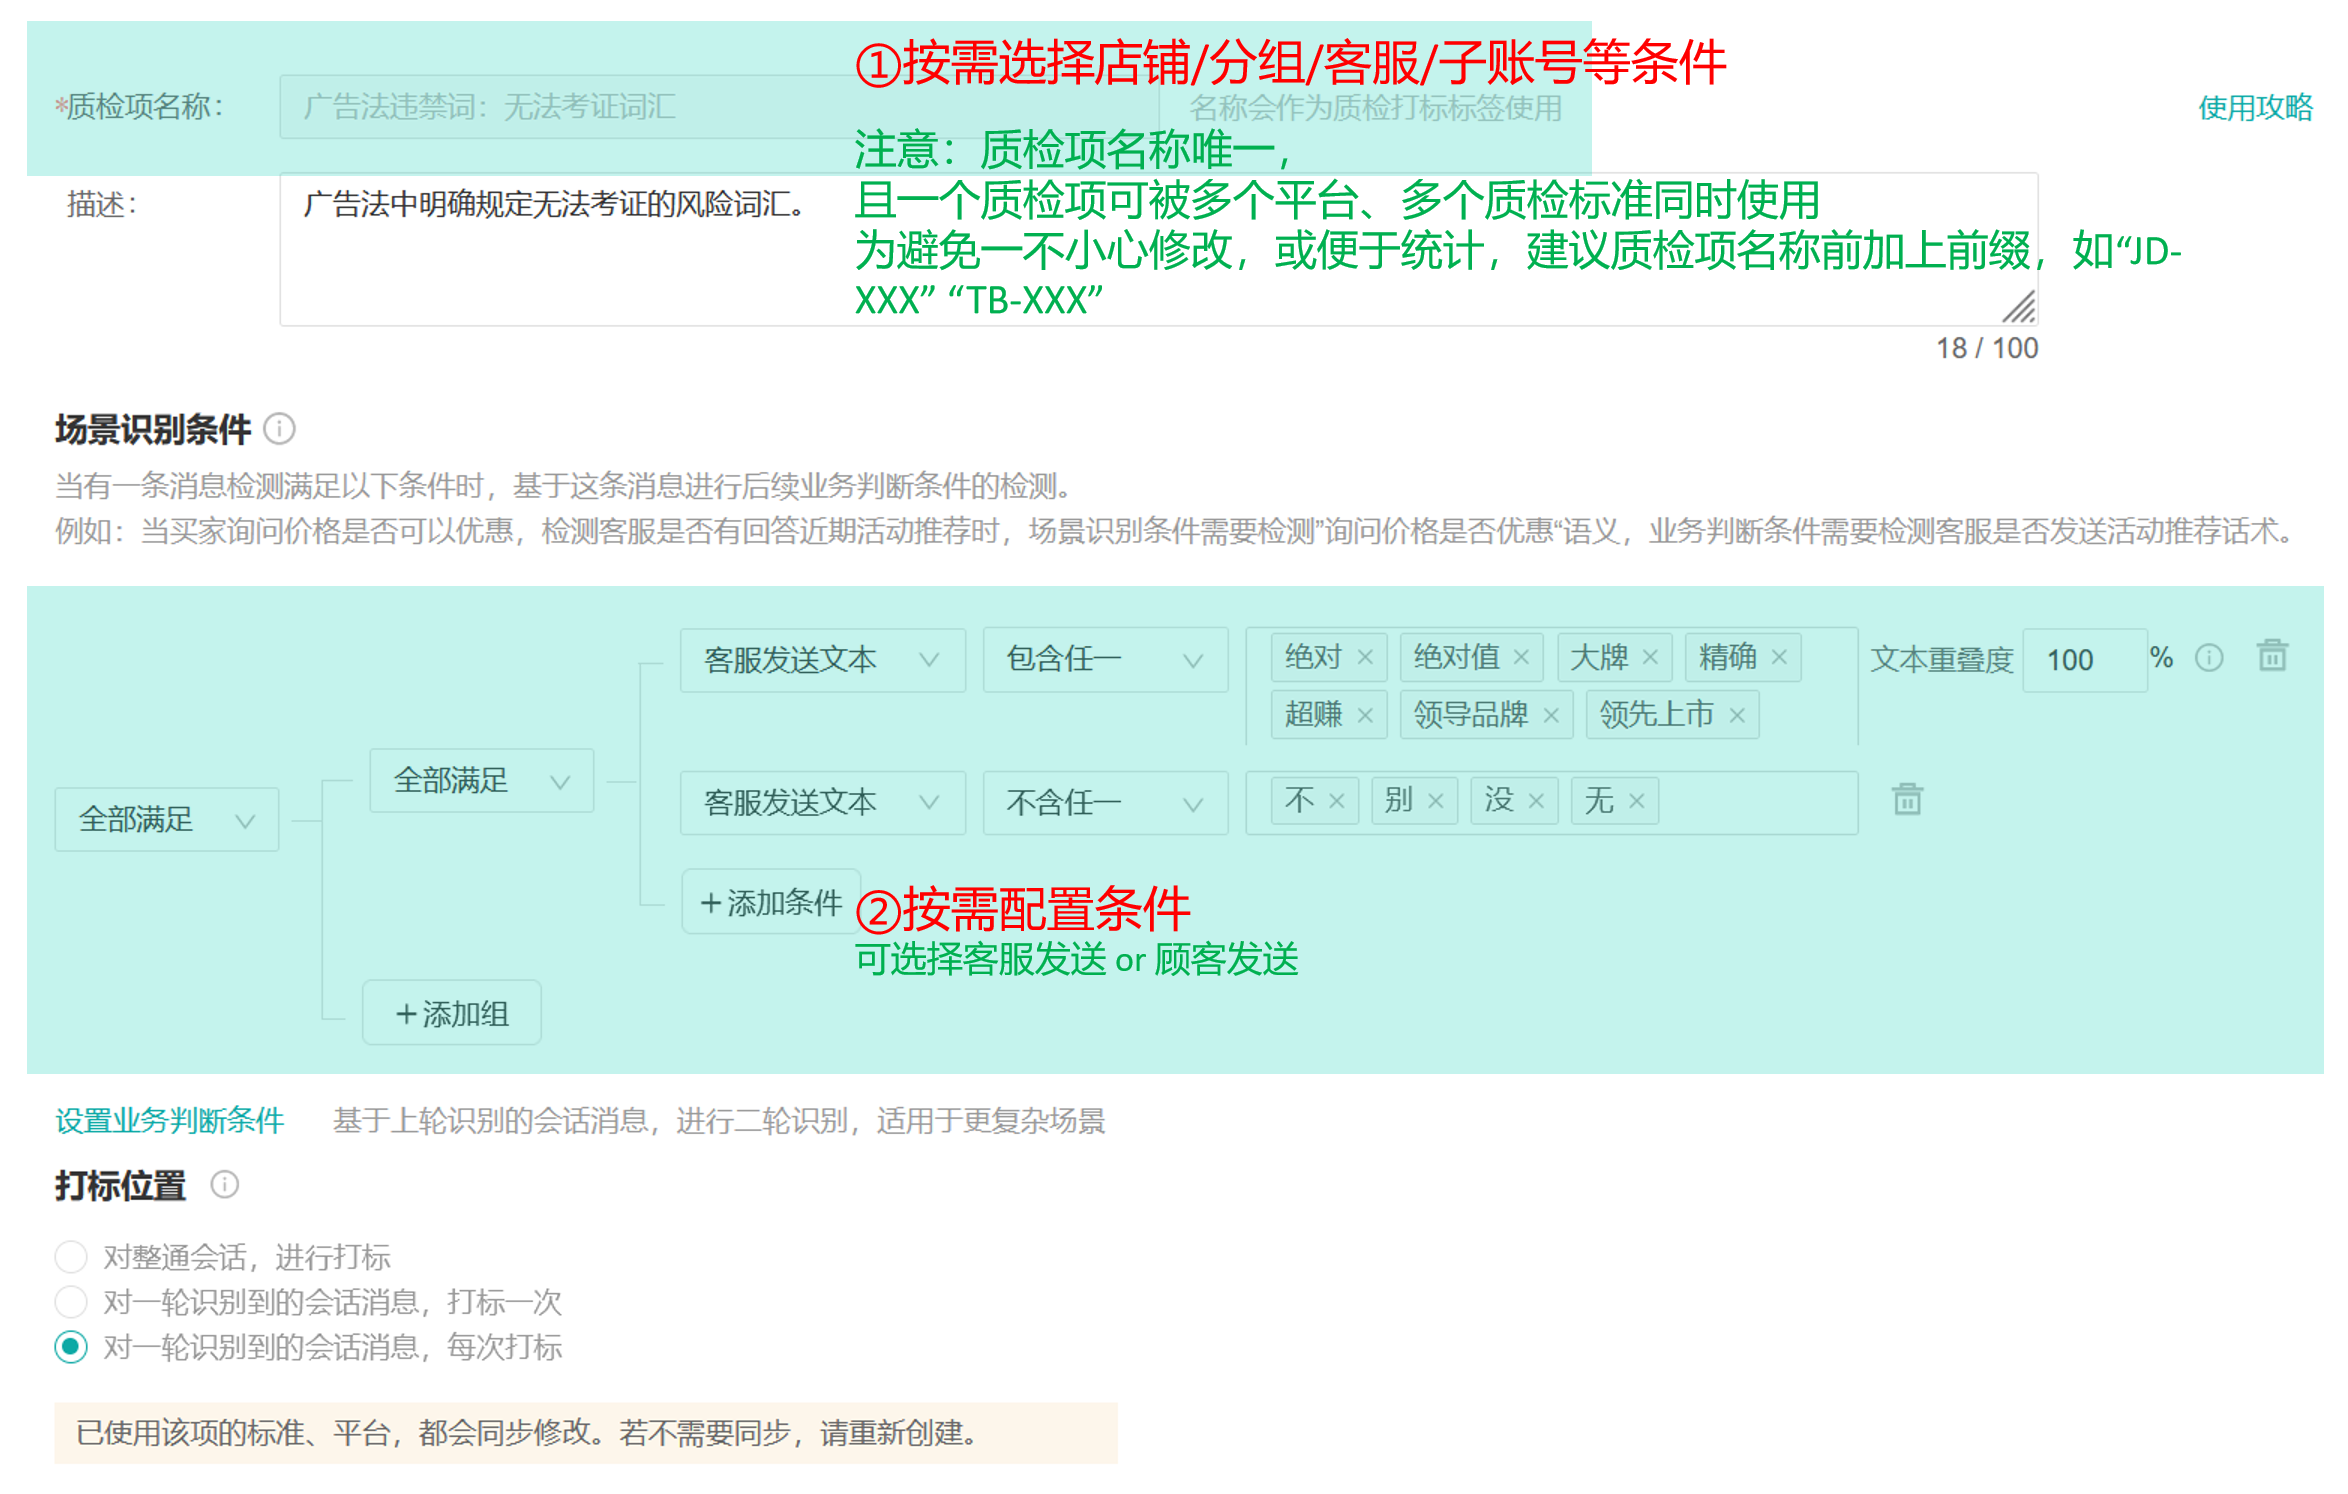Open second row 客服发送文本 dropdown
The image size is (2348, 1494).
(822, 802)
